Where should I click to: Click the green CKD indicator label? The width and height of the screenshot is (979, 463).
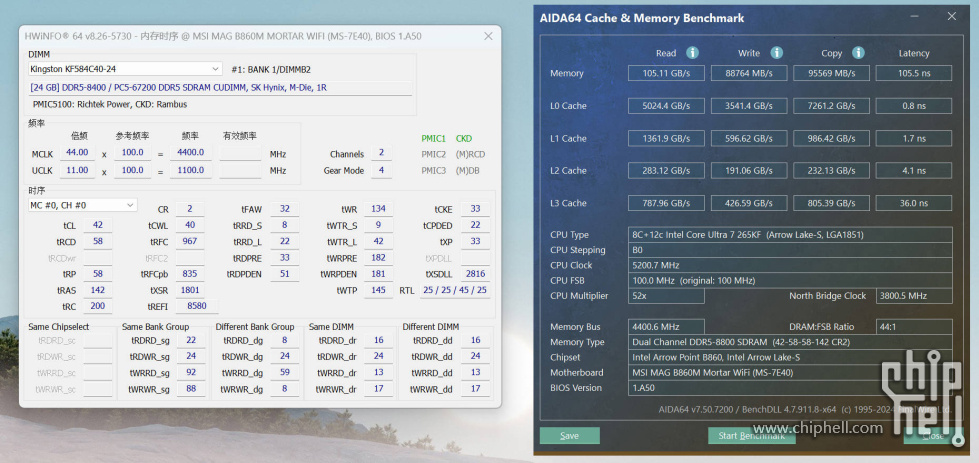464,139
